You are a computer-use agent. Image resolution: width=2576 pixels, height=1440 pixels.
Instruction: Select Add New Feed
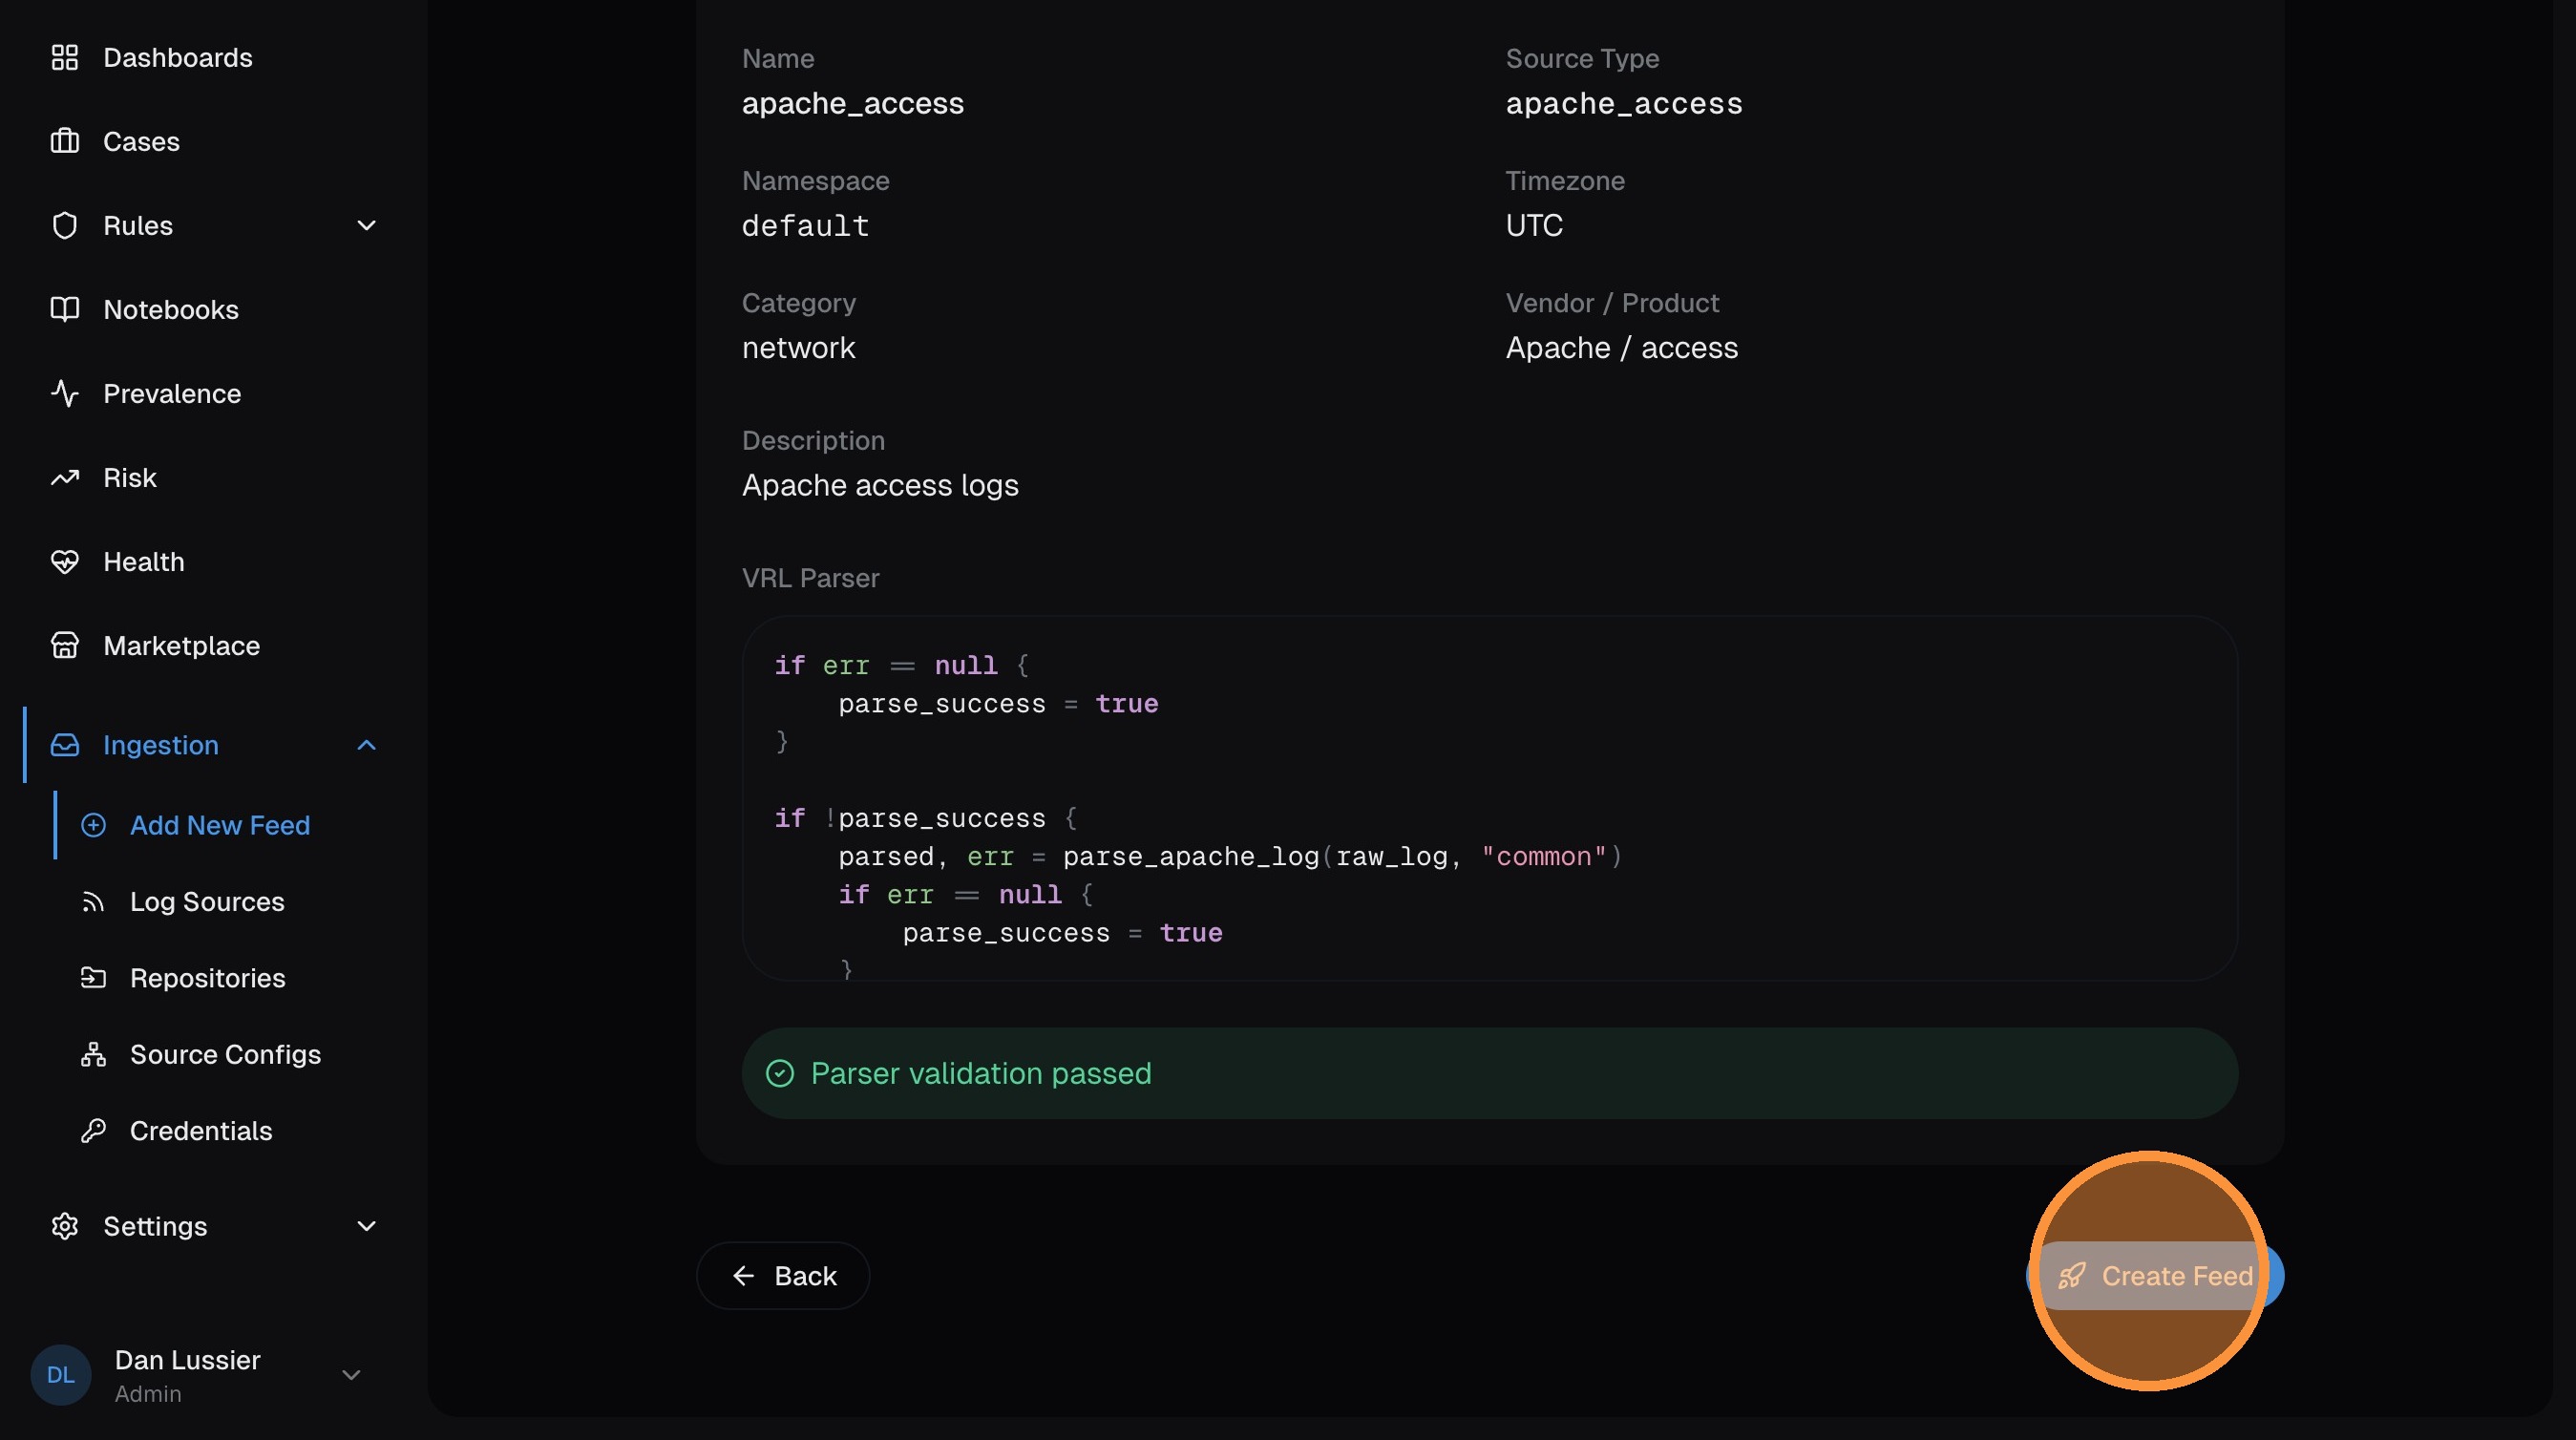point(219,825)
